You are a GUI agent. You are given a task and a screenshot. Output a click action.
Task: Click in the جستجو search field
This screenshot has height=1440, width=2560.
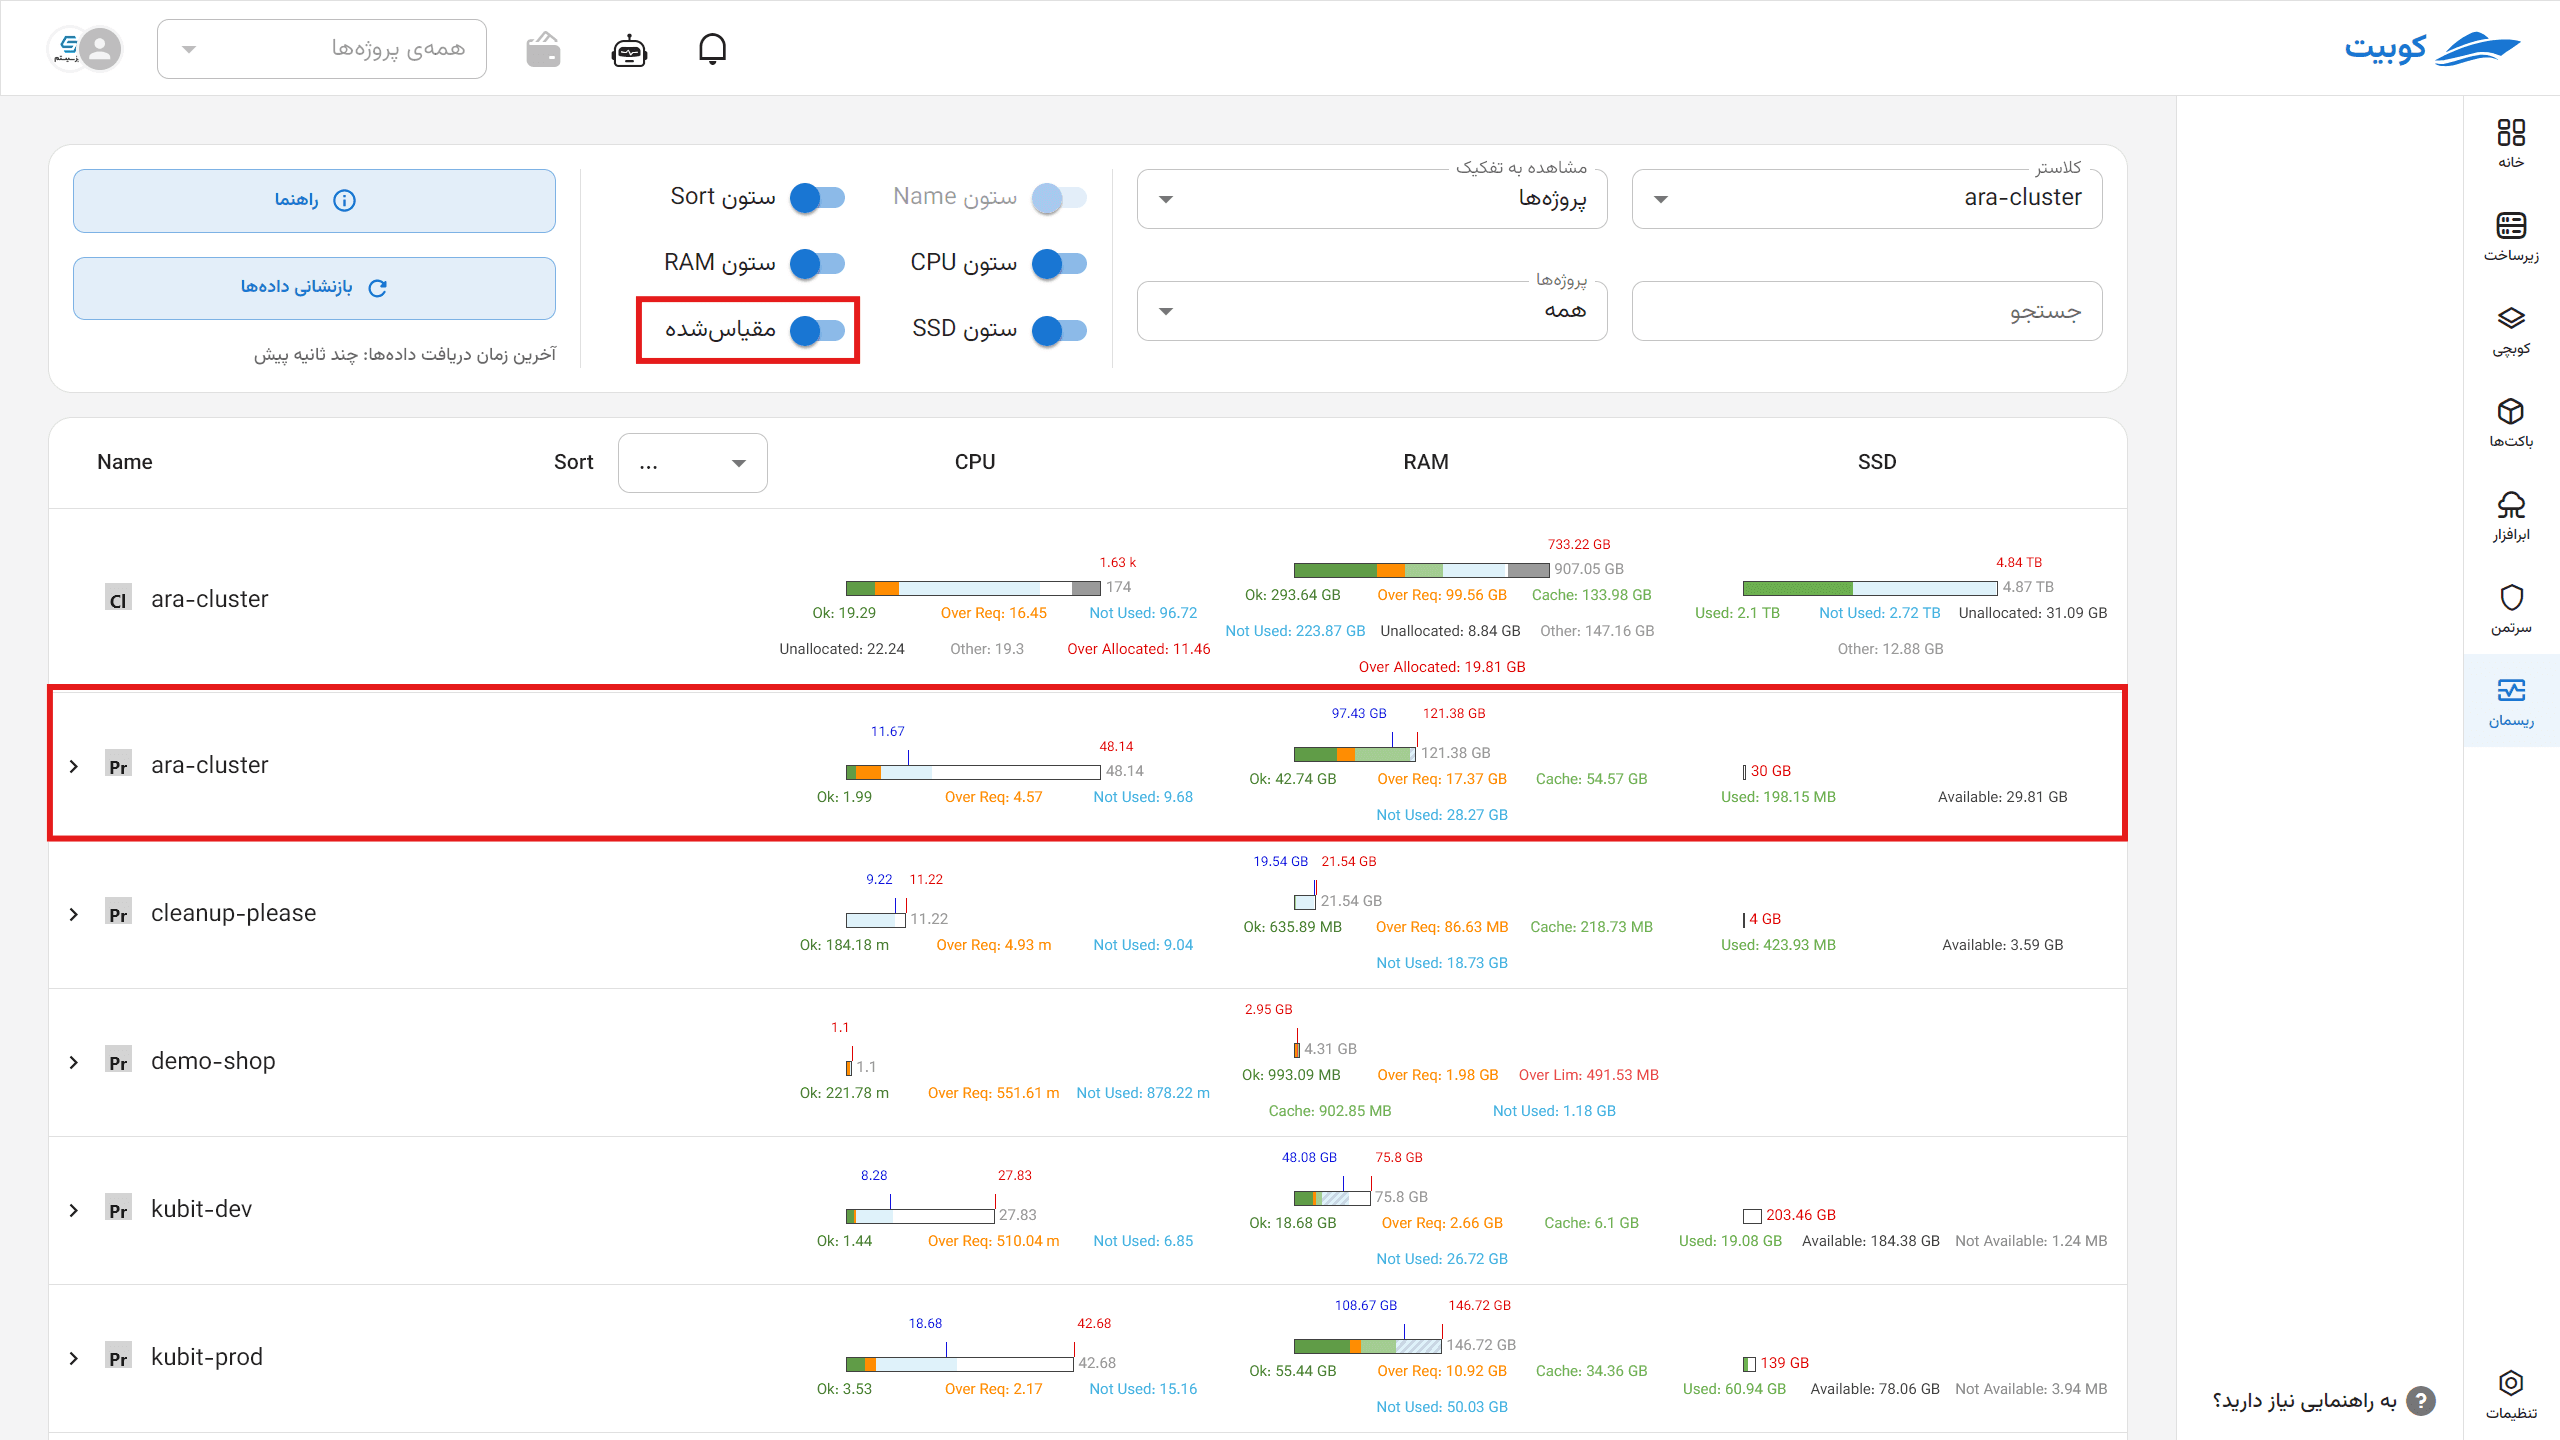(x=1867, y=311)
